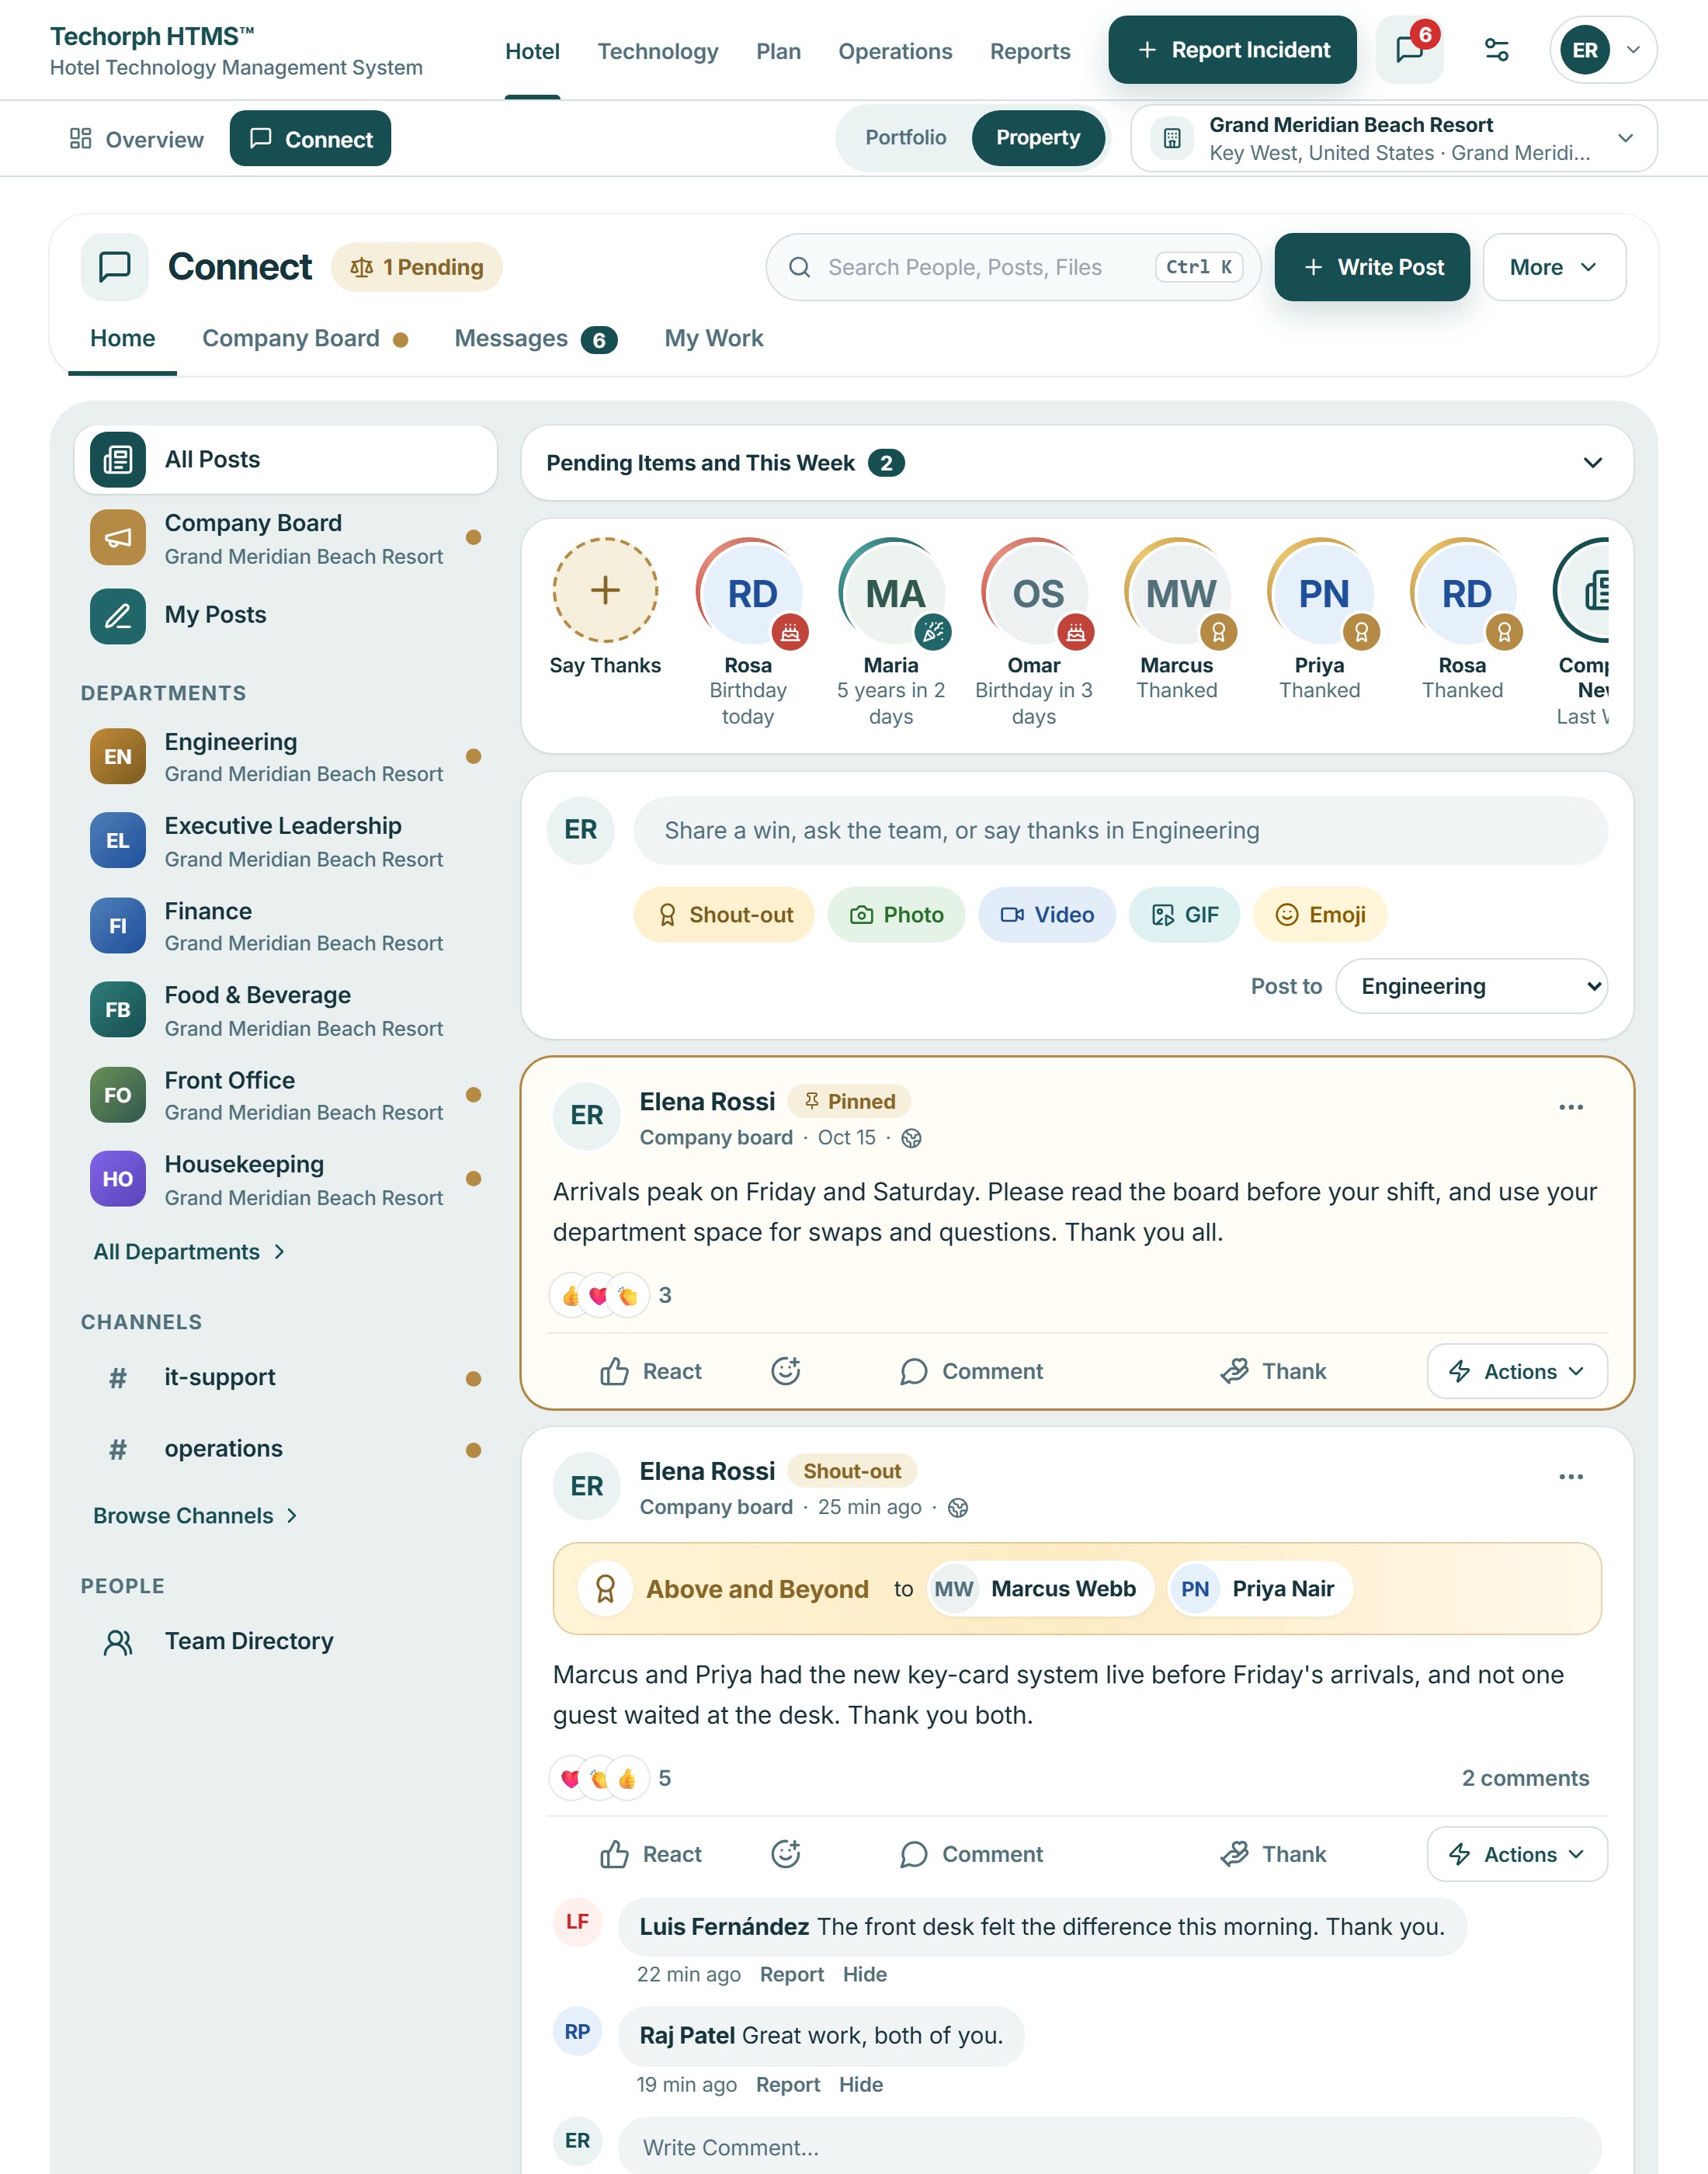The width and height of the screenshot is (1708, 2174).
Task: Click the Executive Leadership EL badge
Action: point(118,841)
